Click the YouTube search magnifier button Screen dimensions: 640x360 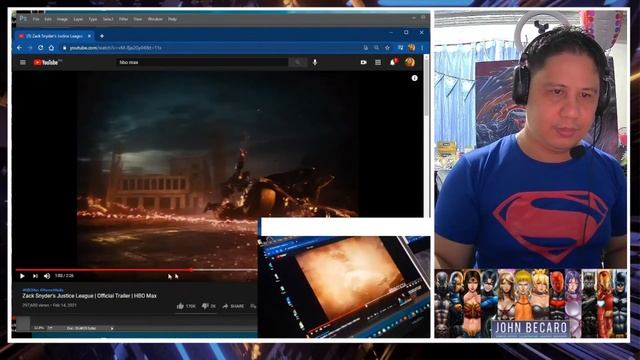(x=298, y=62)
